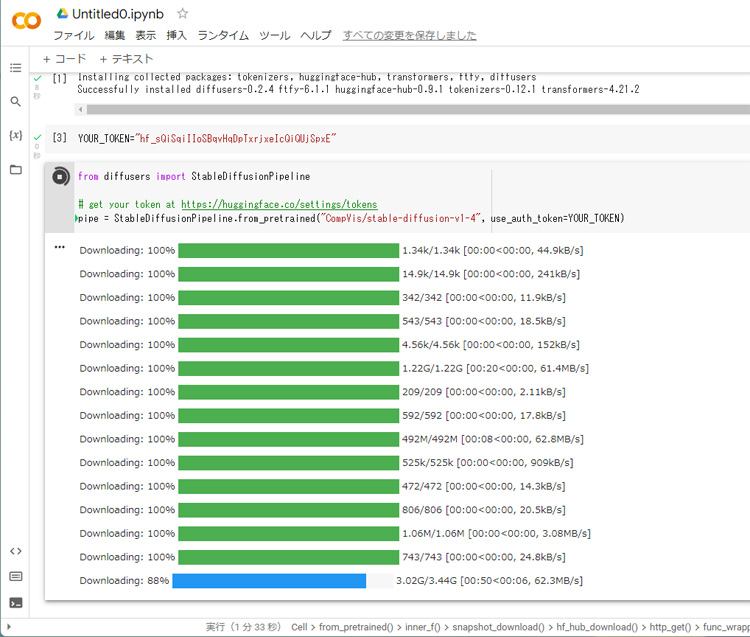Open the files folder sidebar icon

[16, 169]
